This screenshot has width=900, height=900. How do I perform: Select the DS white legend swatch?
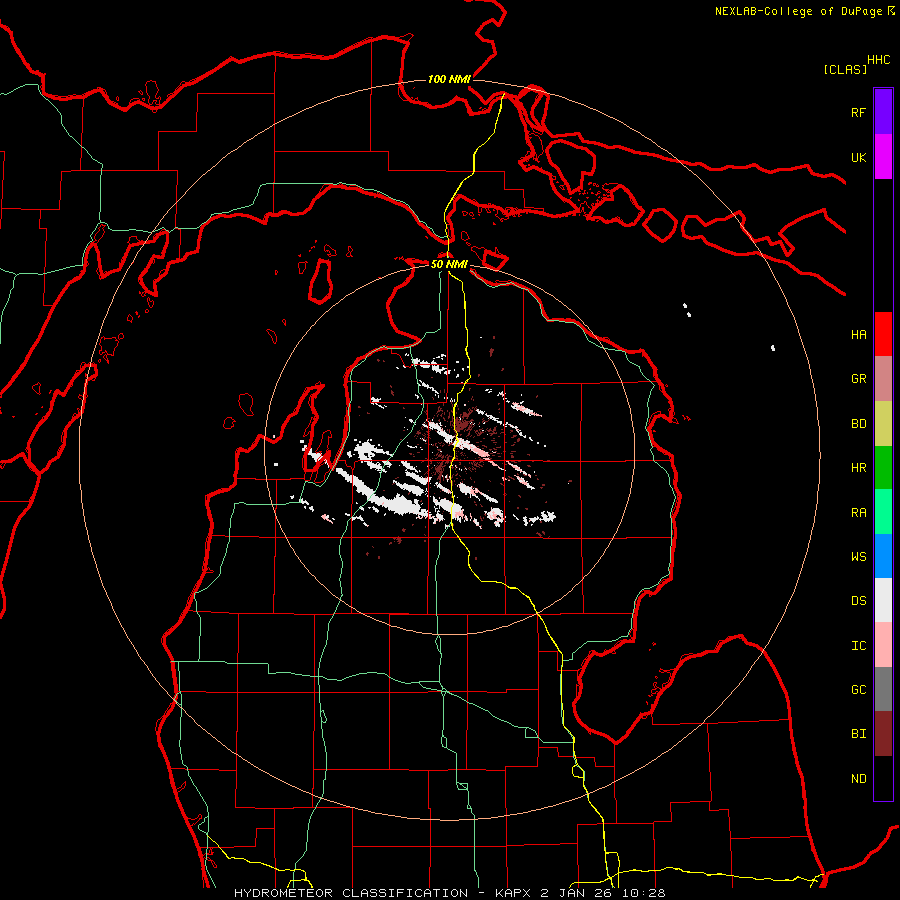[883, 600]
